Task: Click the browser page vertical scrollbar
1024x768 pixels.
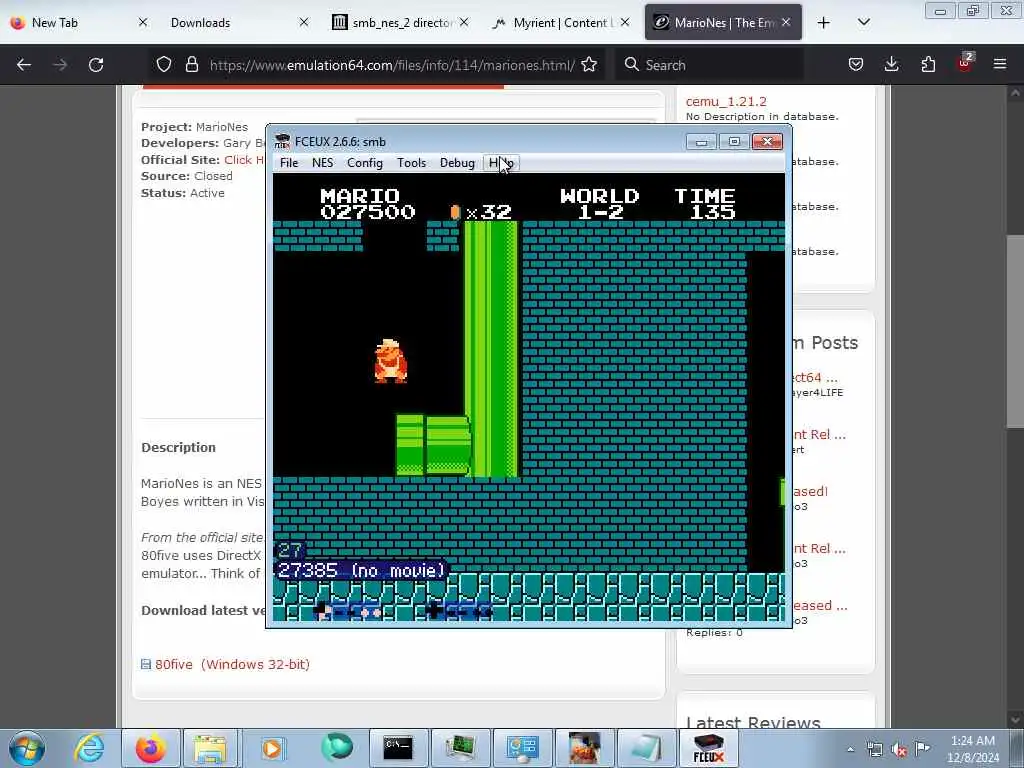Action: click(x=1015, y=332)
